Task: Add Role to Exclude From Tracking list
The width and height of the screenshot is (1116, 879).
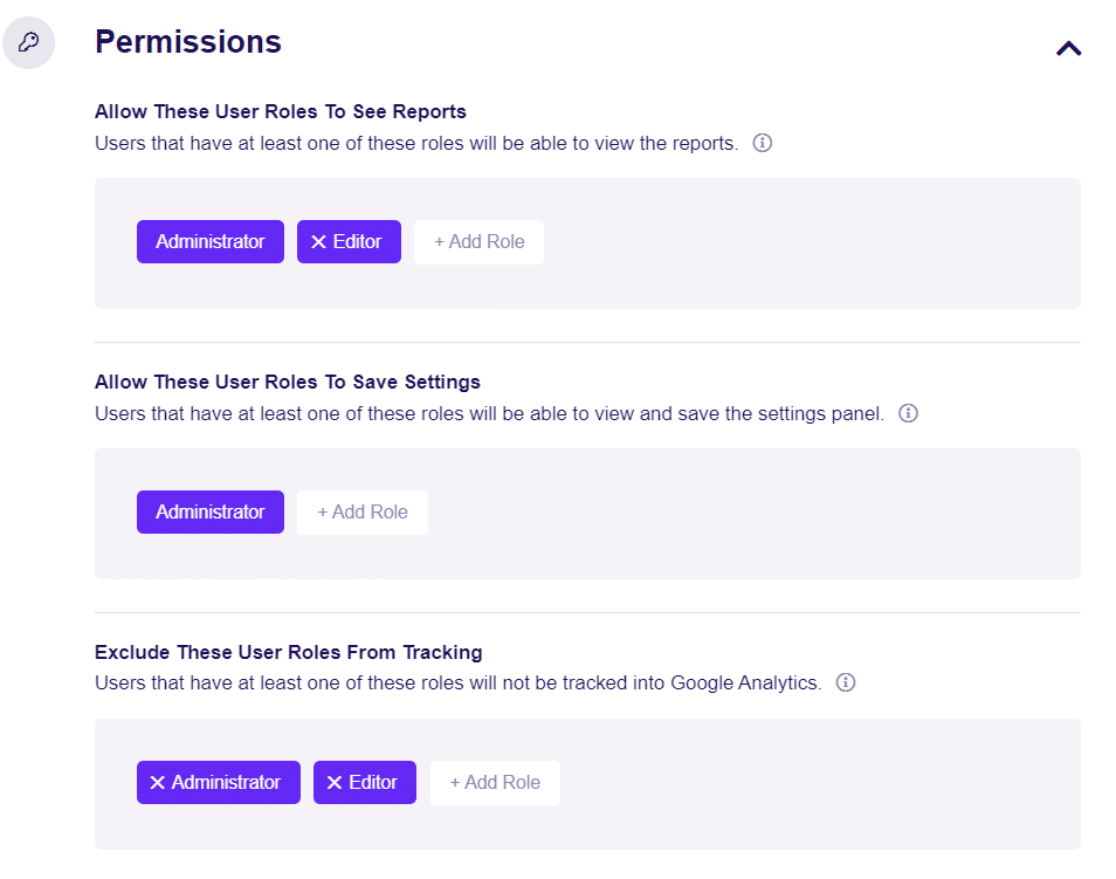Action: click(495, 782)
